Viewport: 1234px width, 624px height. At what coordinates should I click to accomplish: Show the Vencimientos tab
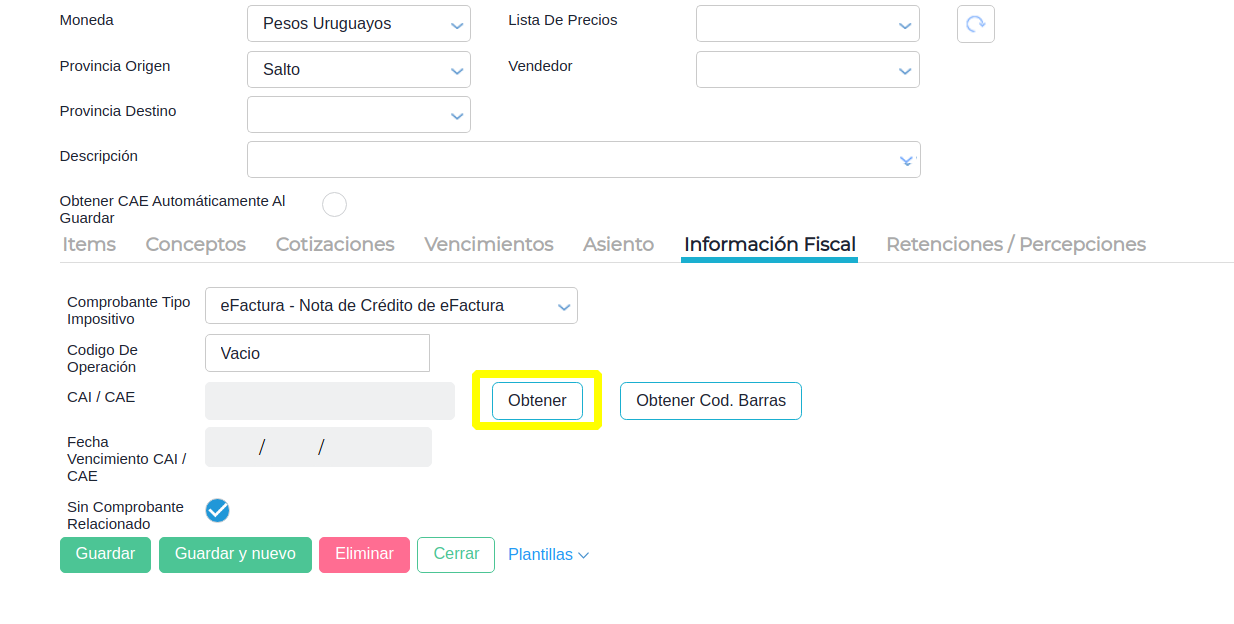[x=489, y=244]
